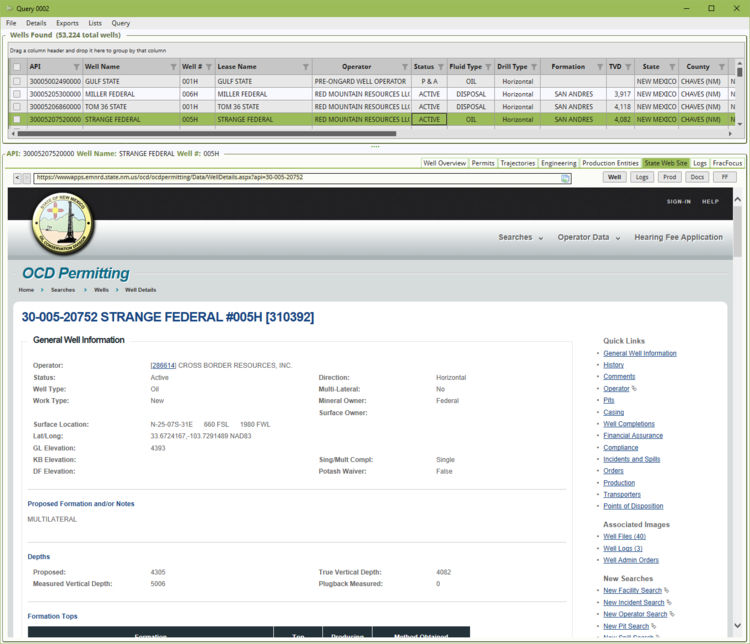
Task: Click the icon beside New Pit Search
Action: click(x=654, y=626)
